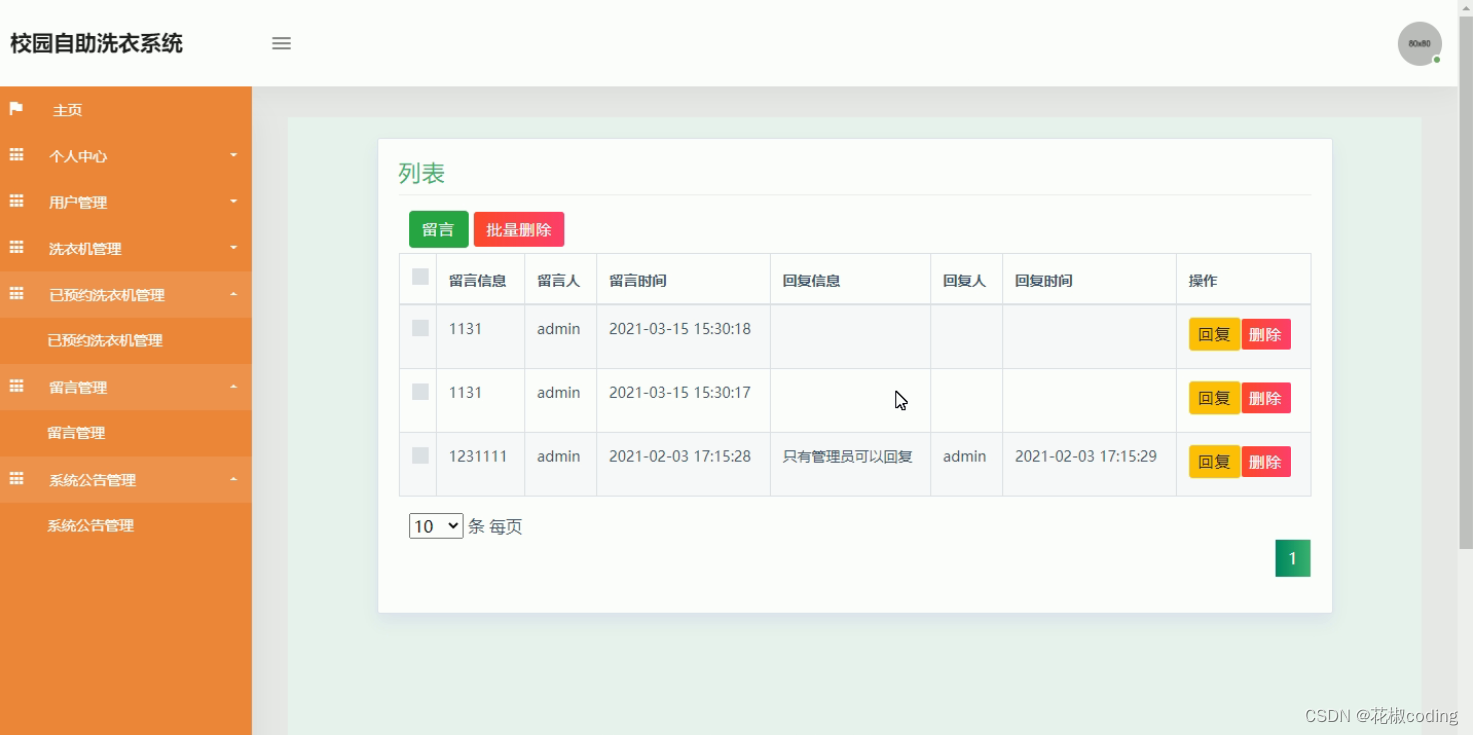The height and width of the screenshot is (735, 1473).
Task: Click the 列表 heading
Action: (422, 174)
